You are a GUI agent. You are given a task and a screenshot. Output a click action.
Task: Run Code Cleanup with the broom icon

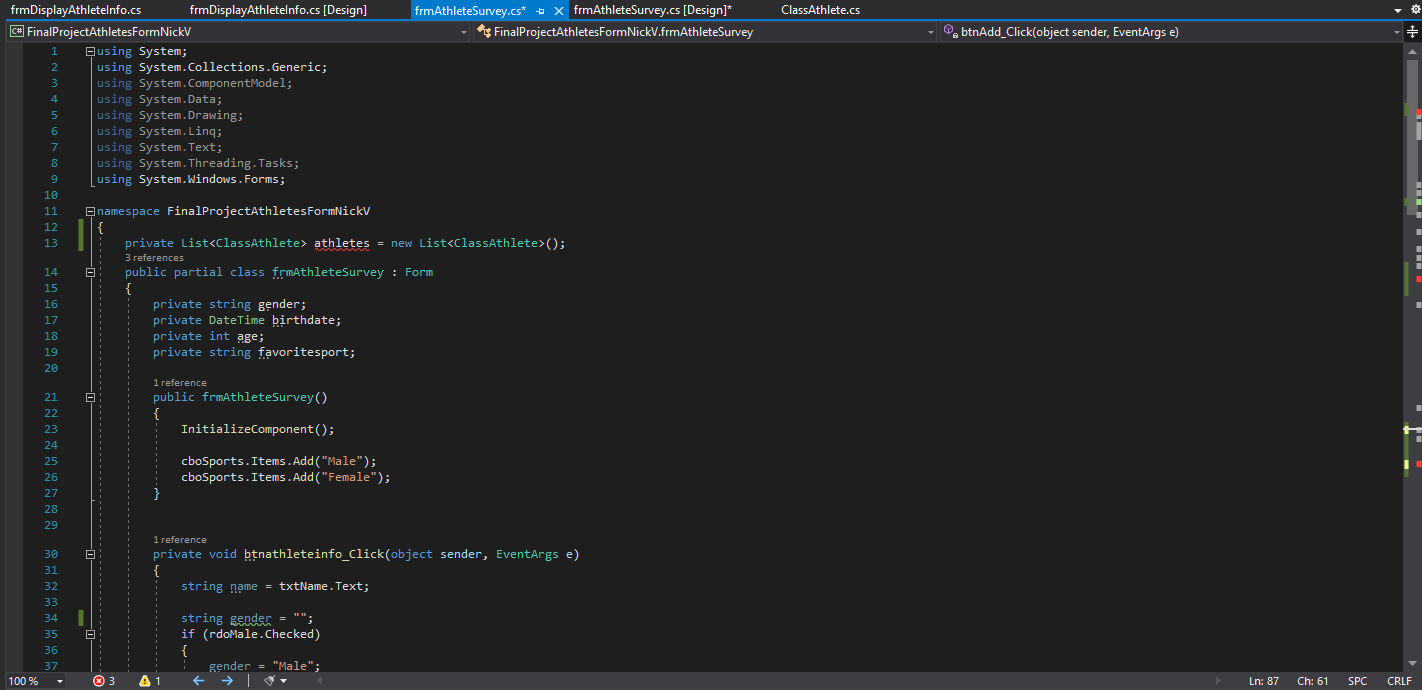point(268,680)
